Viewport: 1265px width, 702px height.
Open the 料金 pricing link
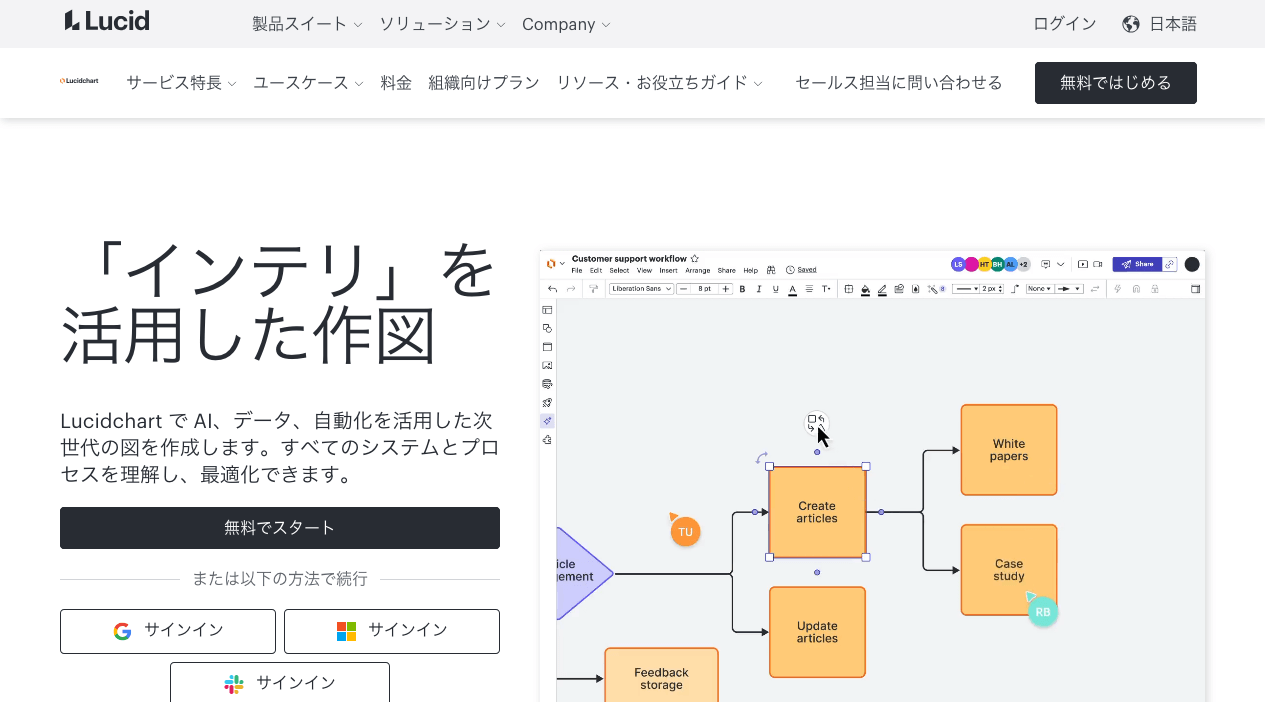tap(396, 83)
